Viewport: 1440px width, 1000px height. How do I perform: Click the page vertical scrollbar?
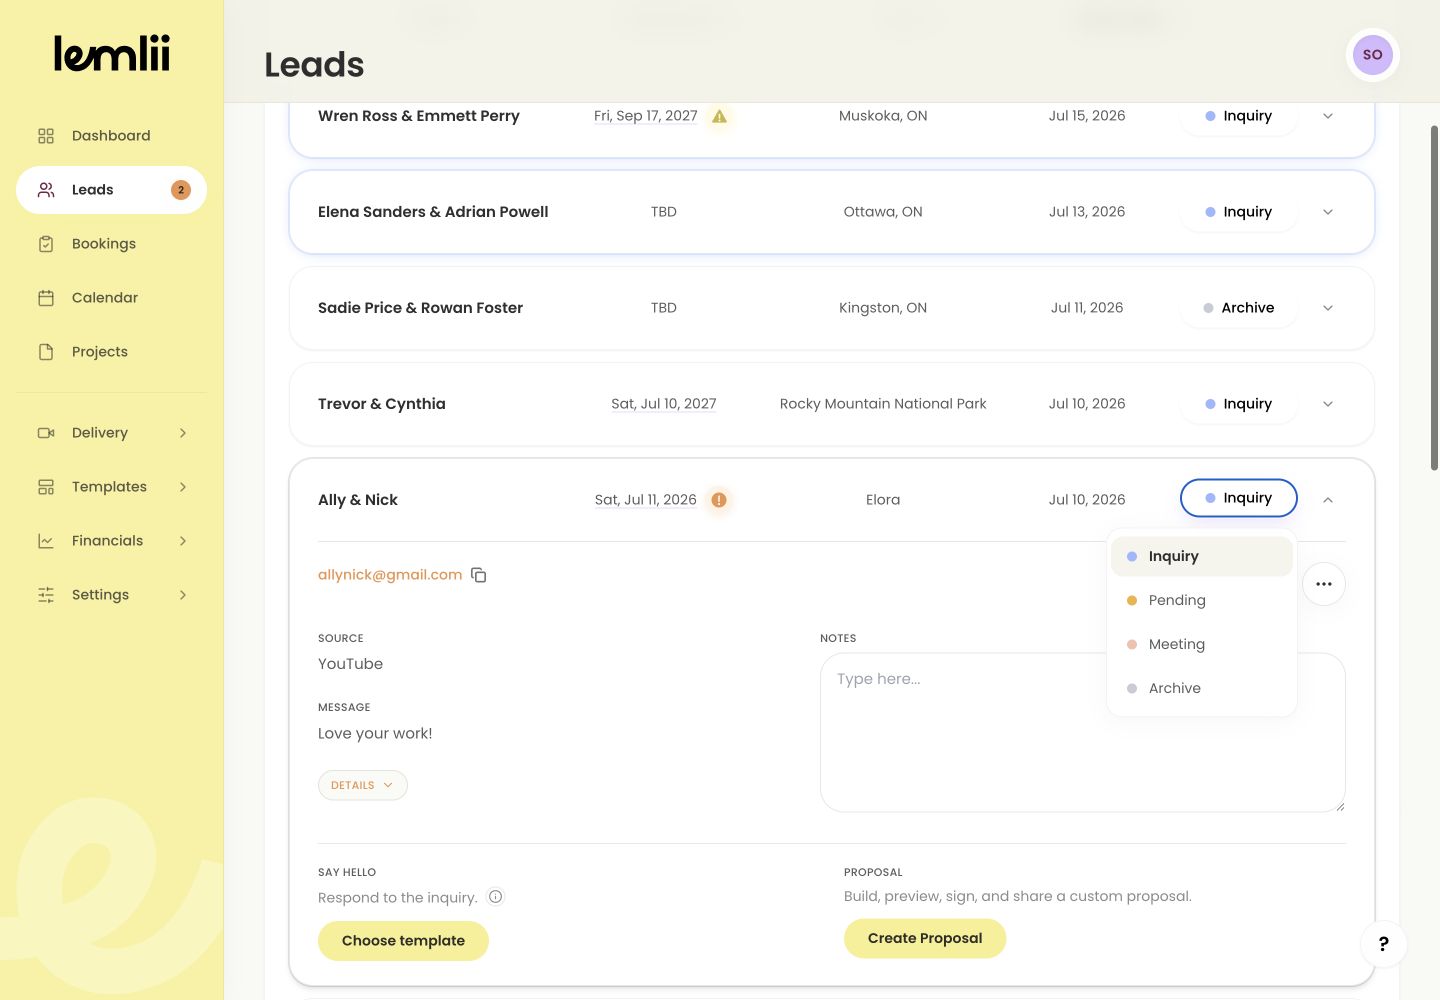point(1434,297)
